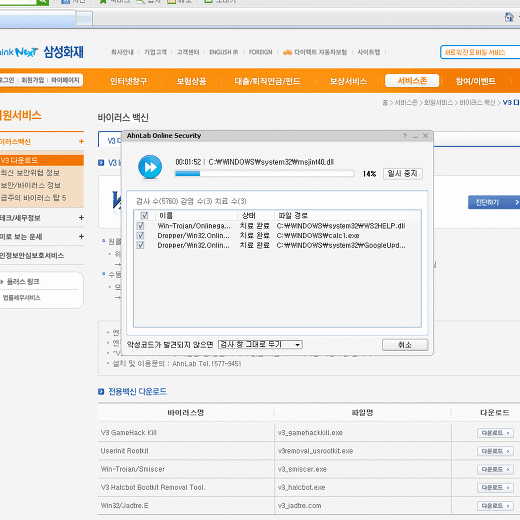
Task: Download V3 GameHack Kill file
Action: 495,433
